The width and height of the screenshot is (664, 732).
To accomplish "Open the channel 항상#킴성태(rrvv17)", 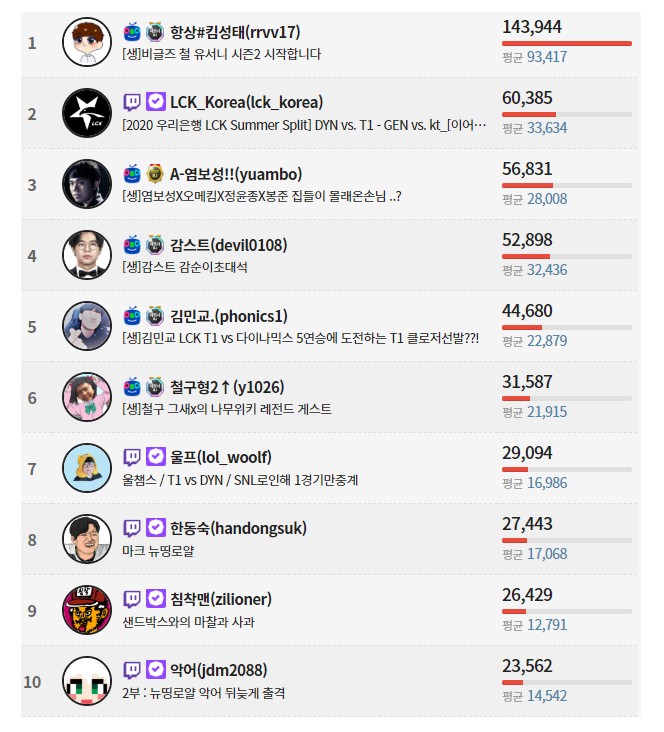I will click(235, 32).
